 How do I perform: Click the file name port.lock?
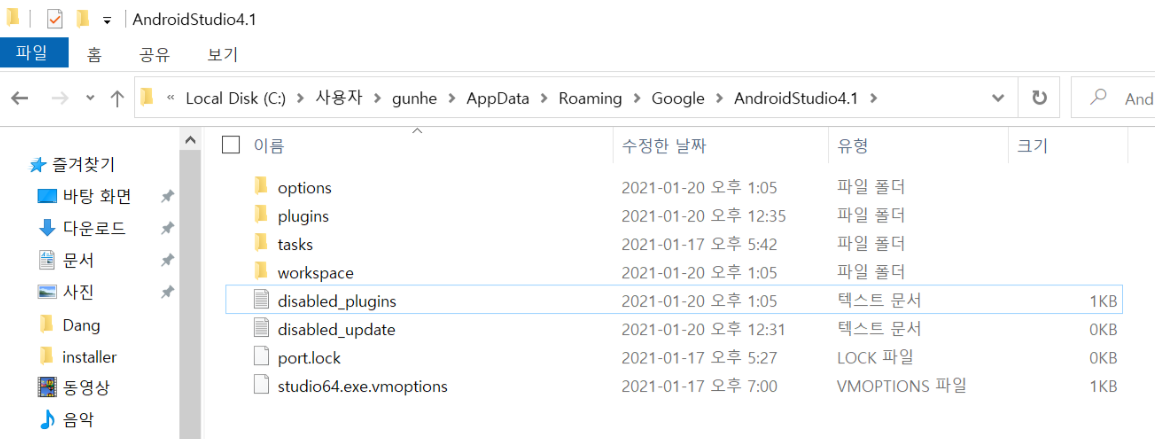(x=309, y=358)
